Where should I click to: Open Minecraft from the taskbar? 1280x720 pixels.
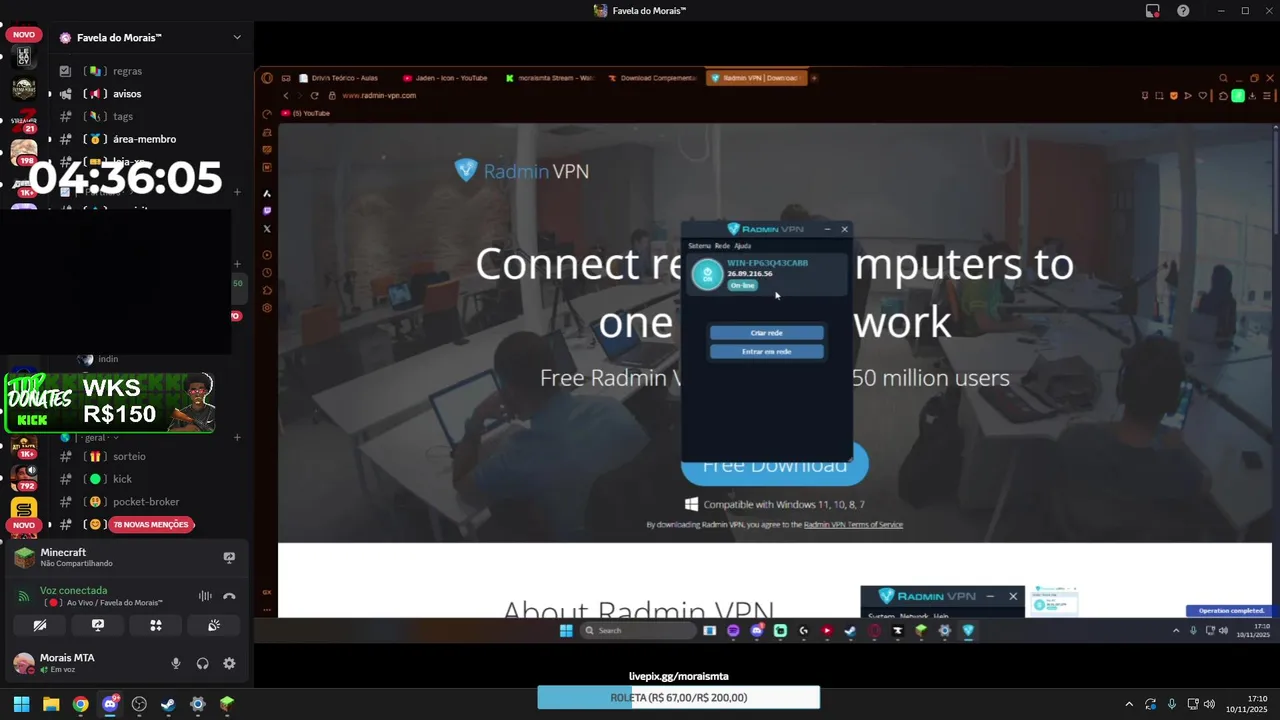pyautogui.click(x=227, y=704)
